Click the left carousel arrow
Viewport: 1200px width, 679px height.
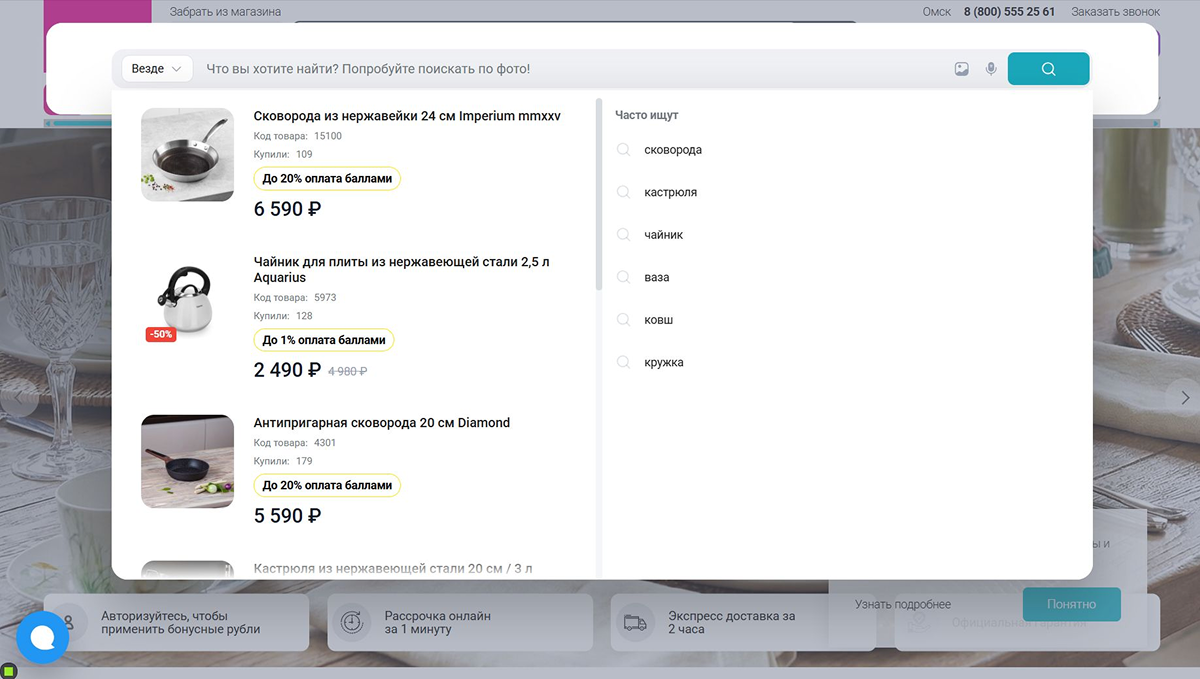(x=17, y=398)
